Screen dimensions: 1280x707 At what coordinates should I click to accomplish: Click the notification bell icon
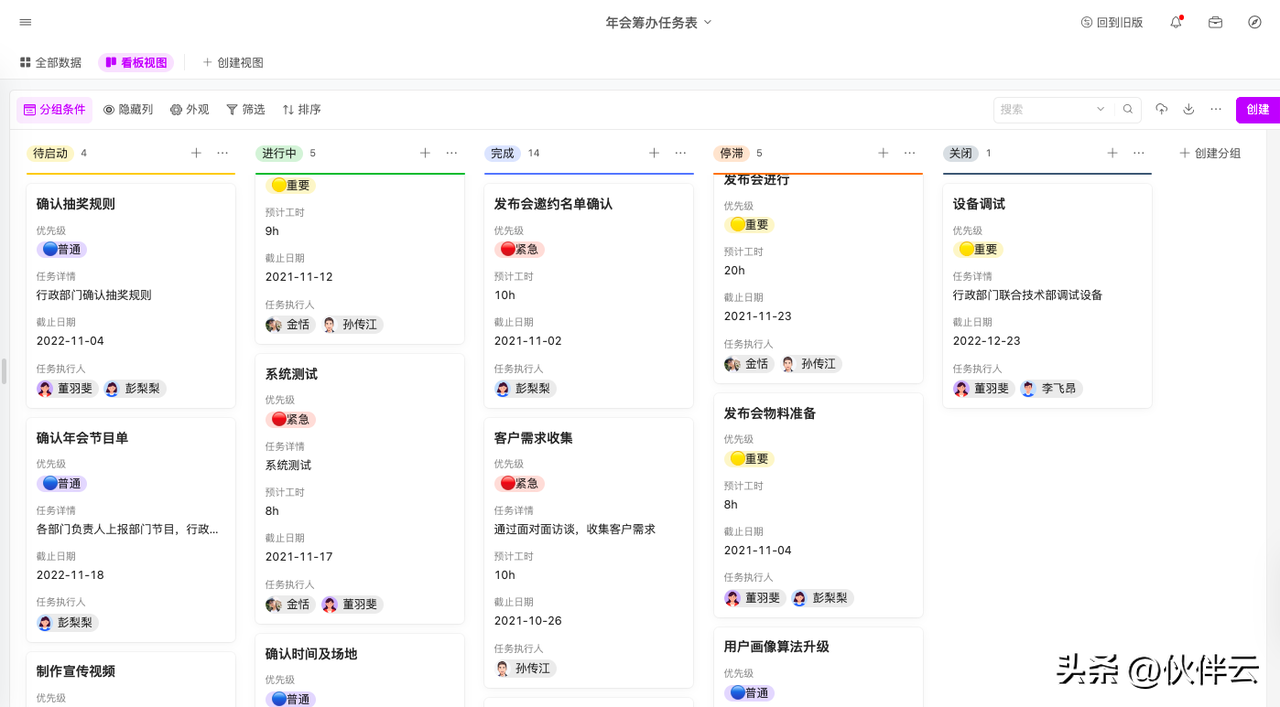tap(1176, 22)
